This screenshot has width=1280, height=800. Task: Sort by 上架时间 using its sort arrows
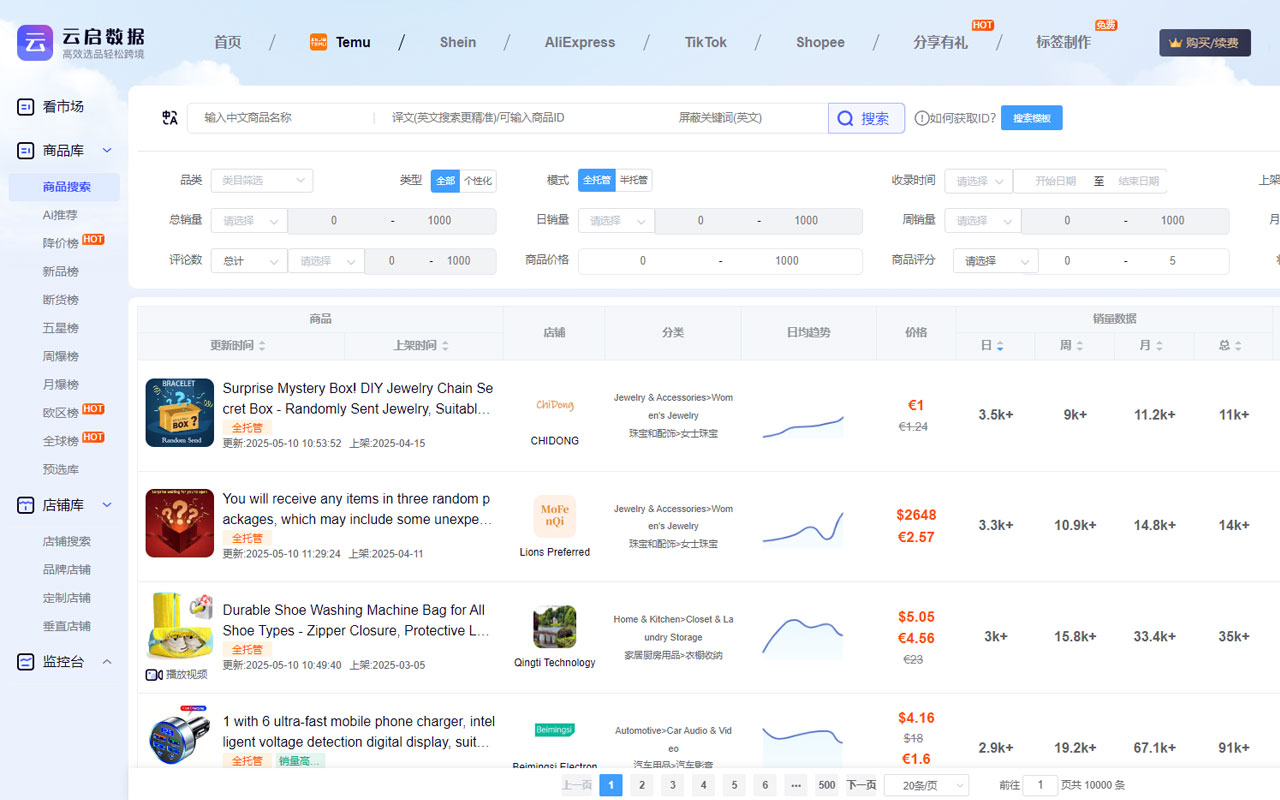pos(445,346)
